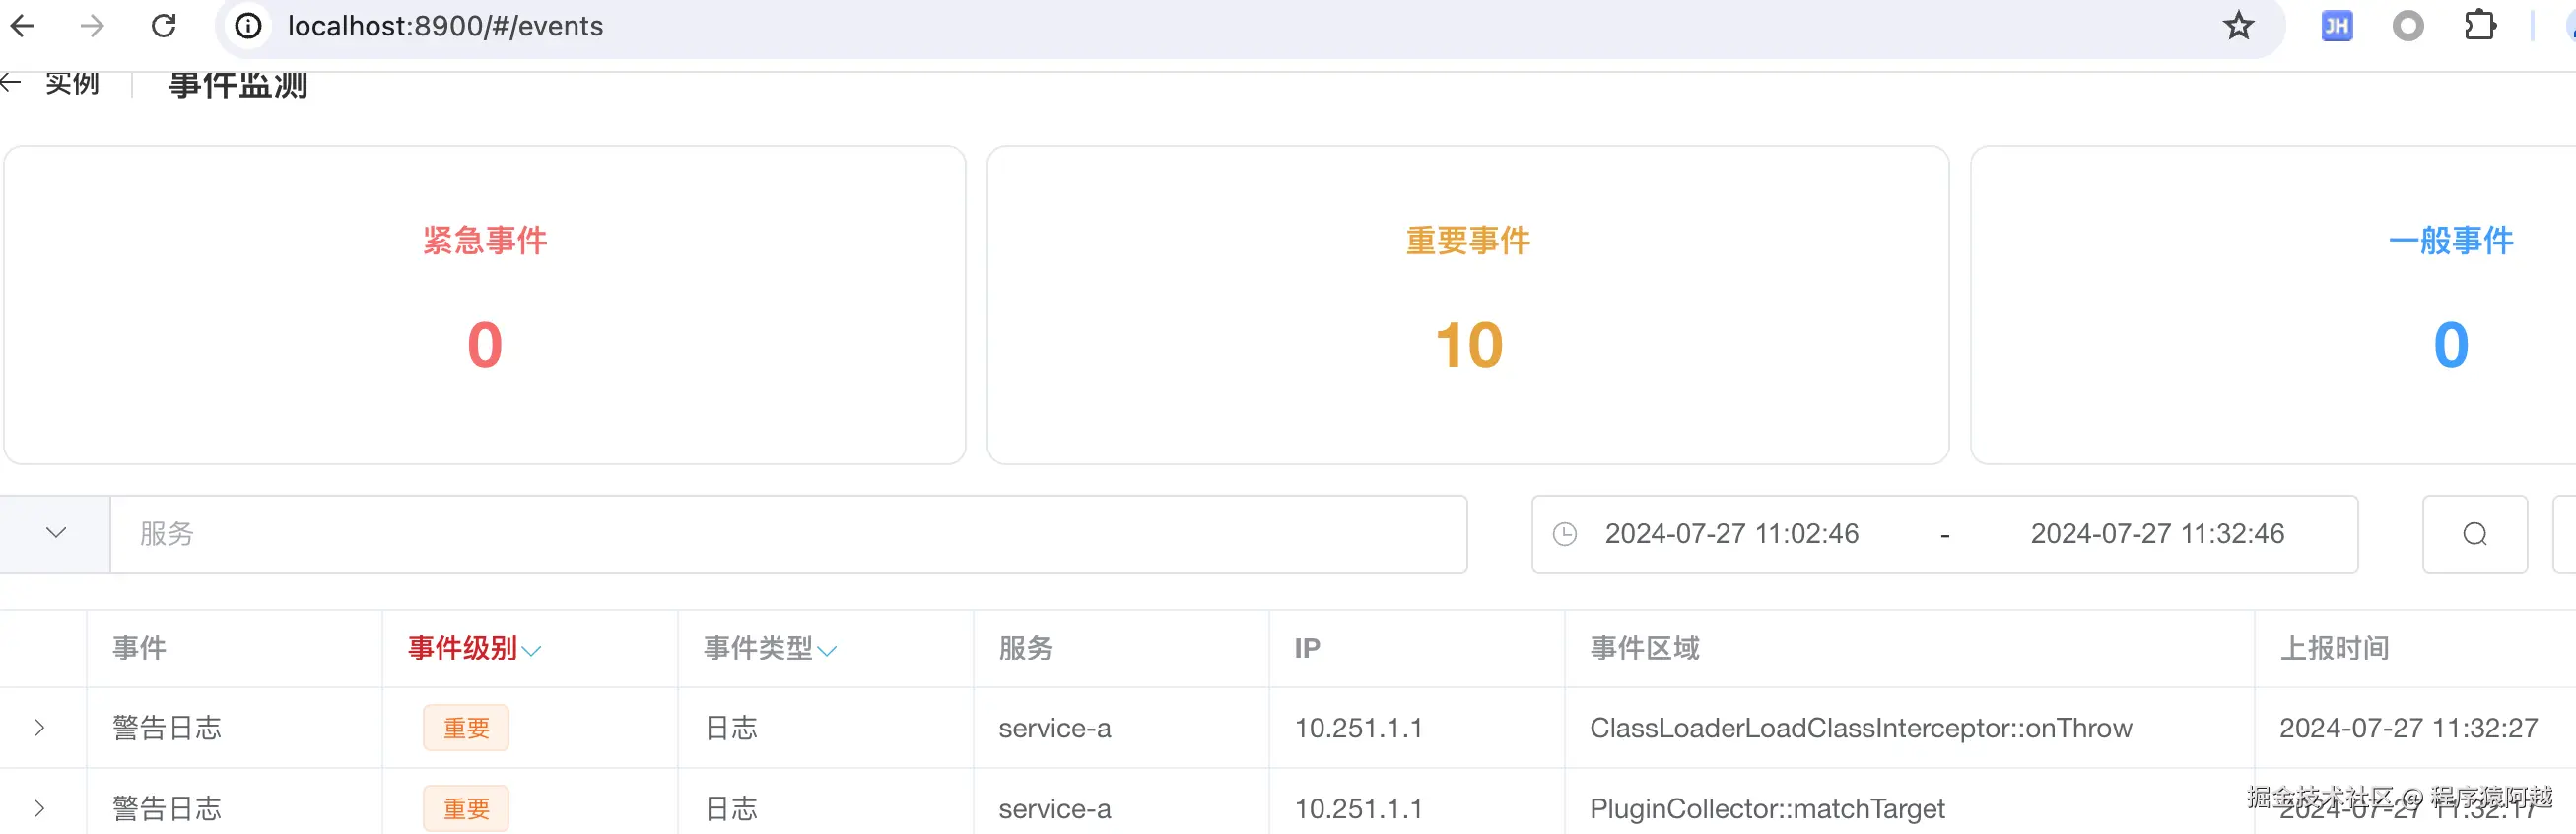Click the browser forward arrow
2576x834 pixels.
(x=92, y=26)
